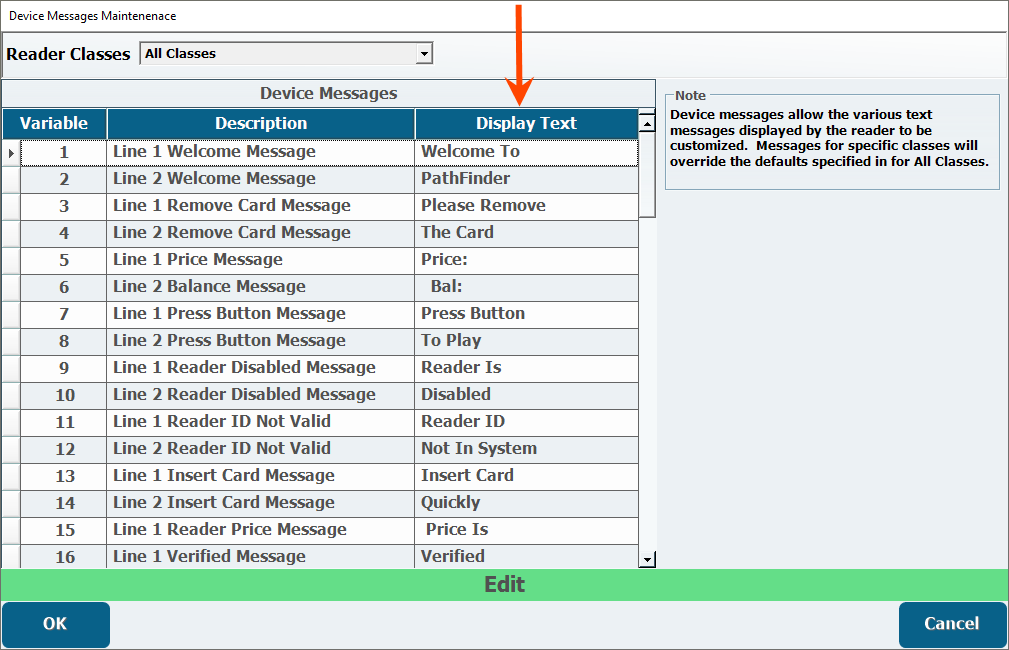Select variable number 14 cell
1009x650 pixels.
(64, 504)
